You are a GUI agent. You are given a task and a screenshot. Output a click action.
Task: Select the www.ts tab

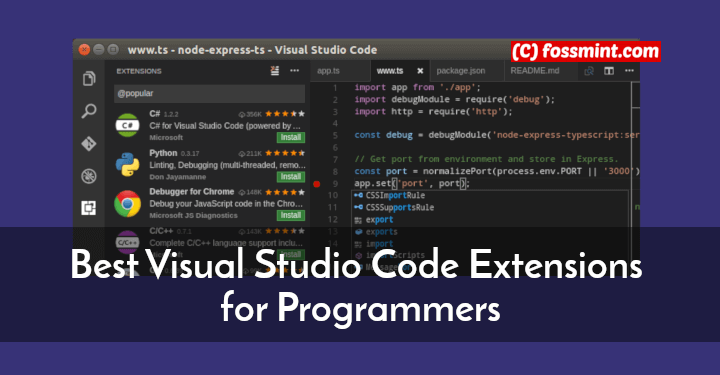click(390, 71)
